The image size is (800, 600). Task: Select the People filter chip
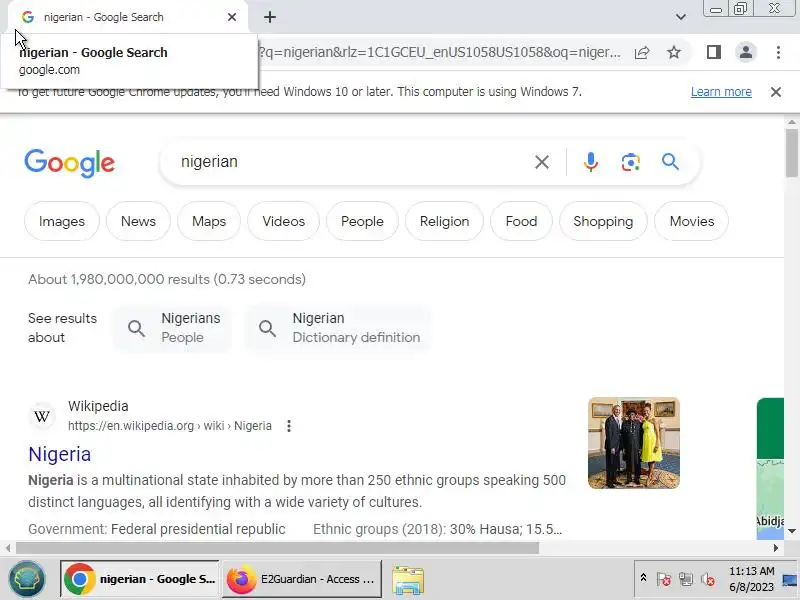point(362,221)
